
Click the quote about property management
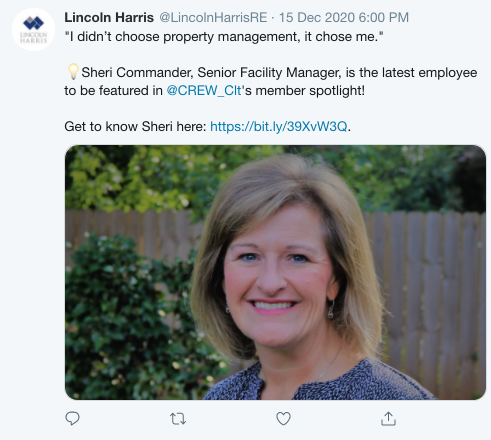click(x=224, y=37)
